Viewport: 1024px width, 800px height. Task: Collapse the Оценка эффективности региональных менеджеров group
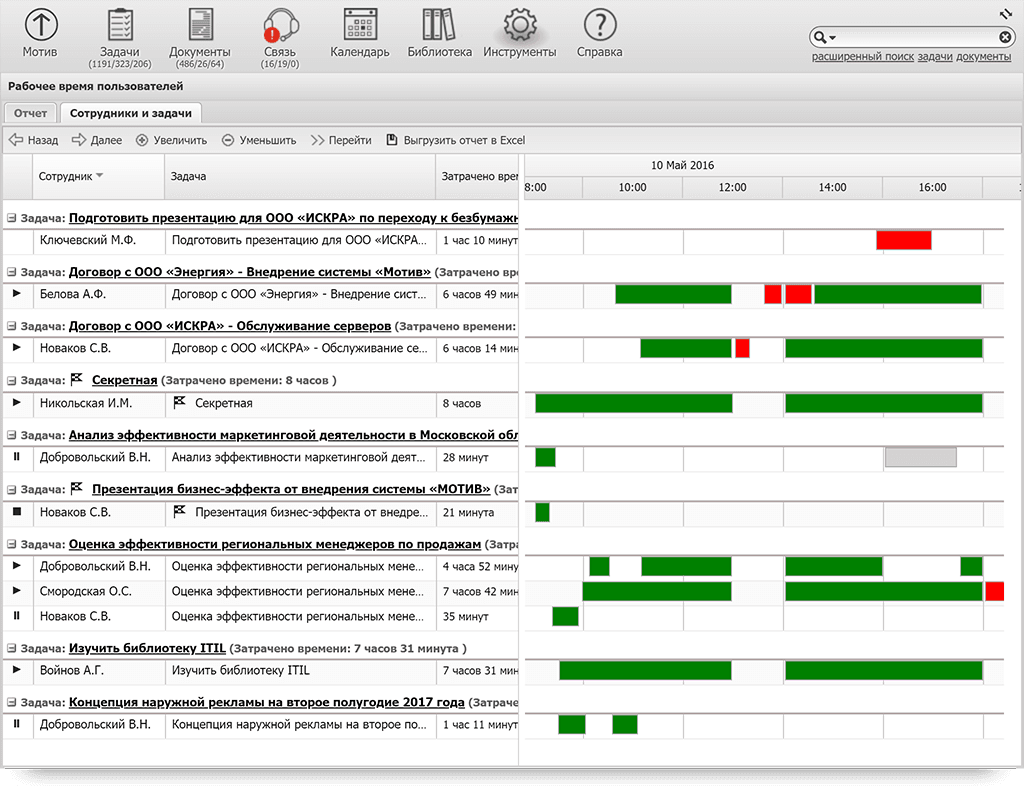[12, 545]
